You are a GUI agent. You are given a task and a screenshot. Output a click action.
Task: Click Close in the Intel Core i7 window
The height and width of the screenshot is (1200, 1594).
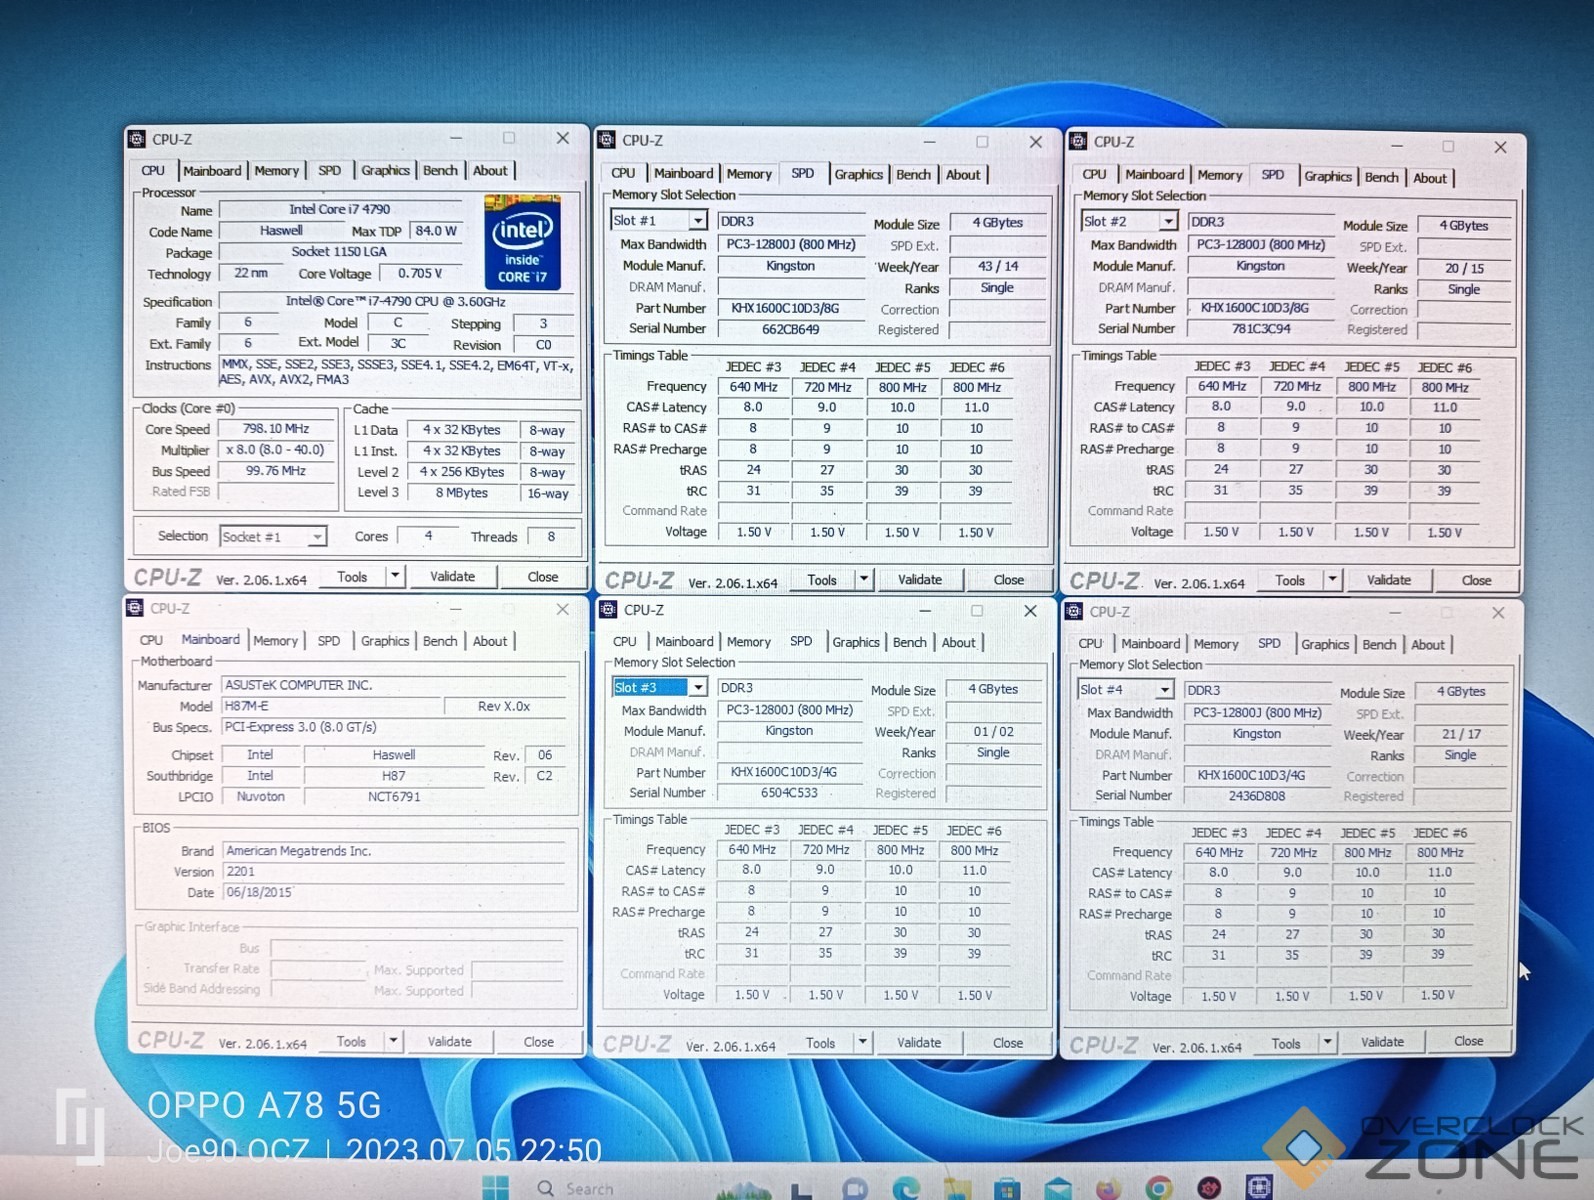[543, 577]
